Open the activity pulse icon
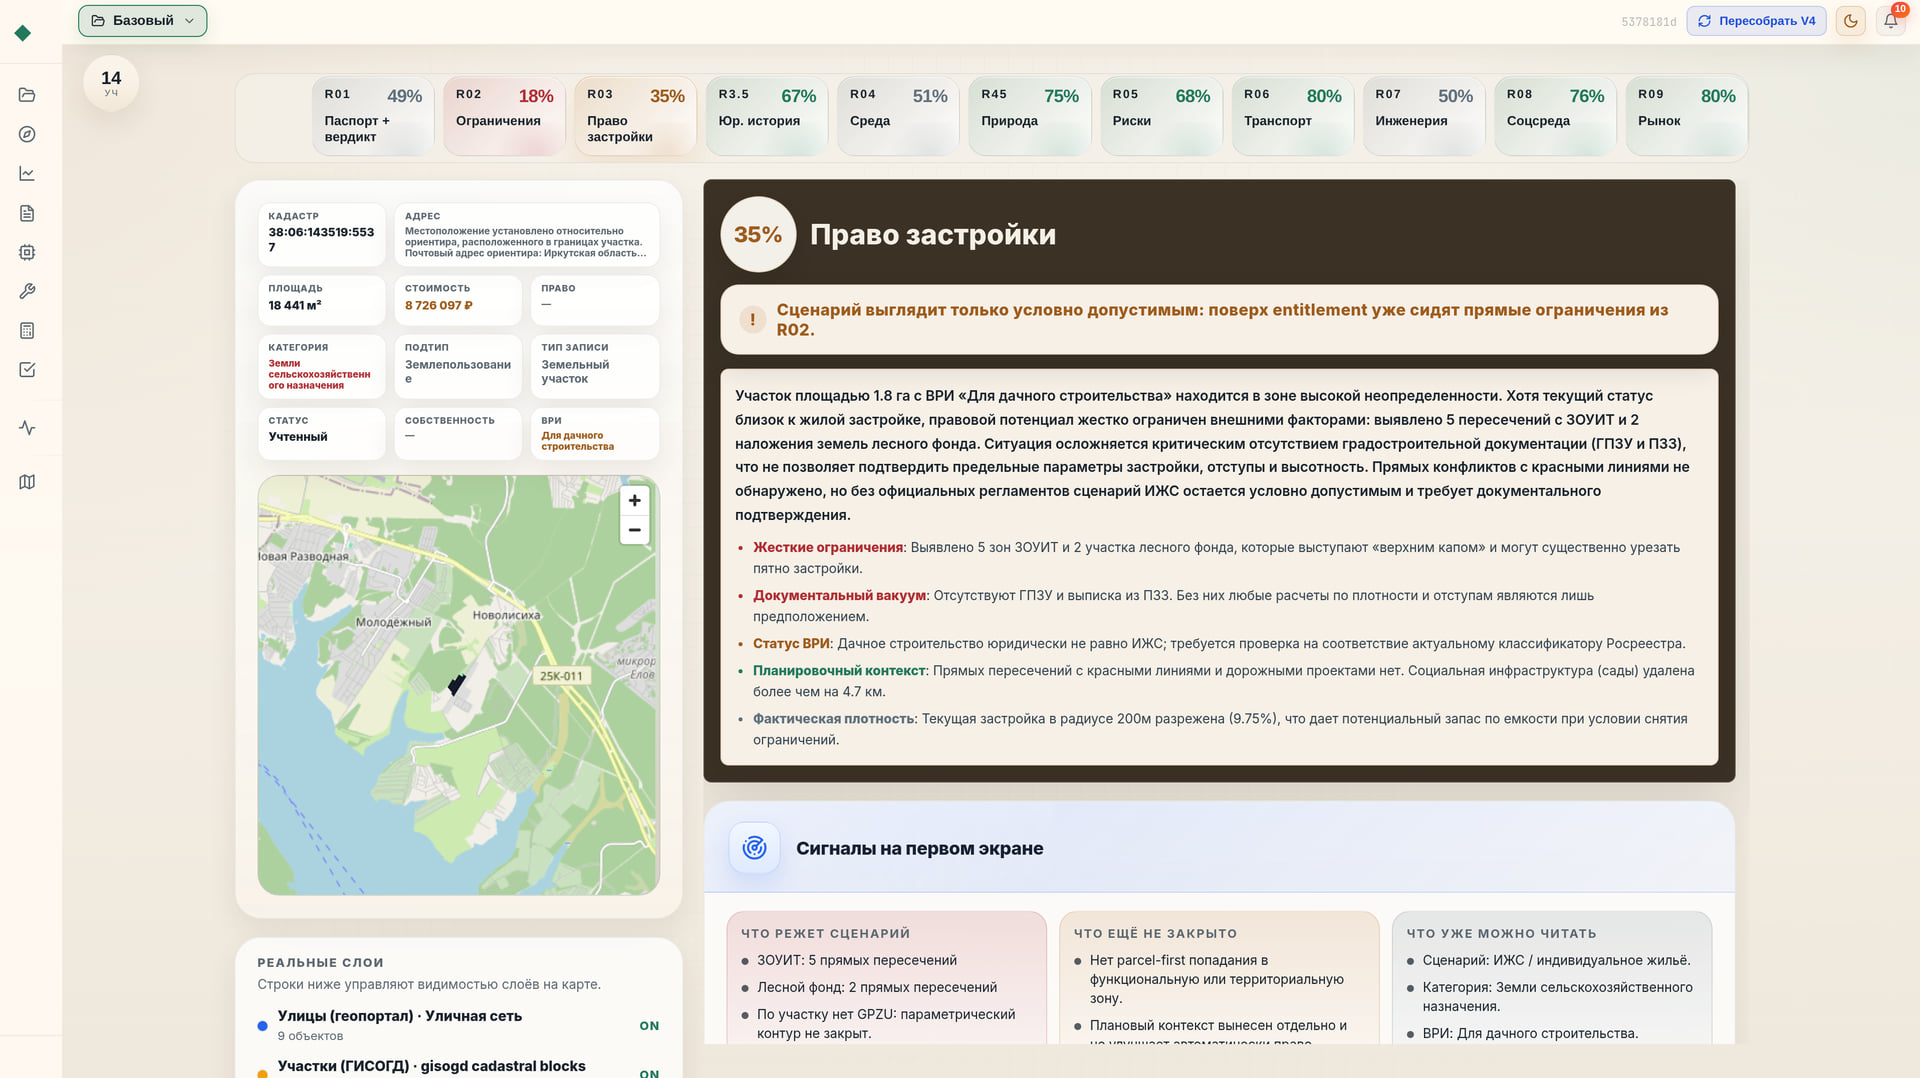1920x1078 pixels. click(x=27, y=428)
